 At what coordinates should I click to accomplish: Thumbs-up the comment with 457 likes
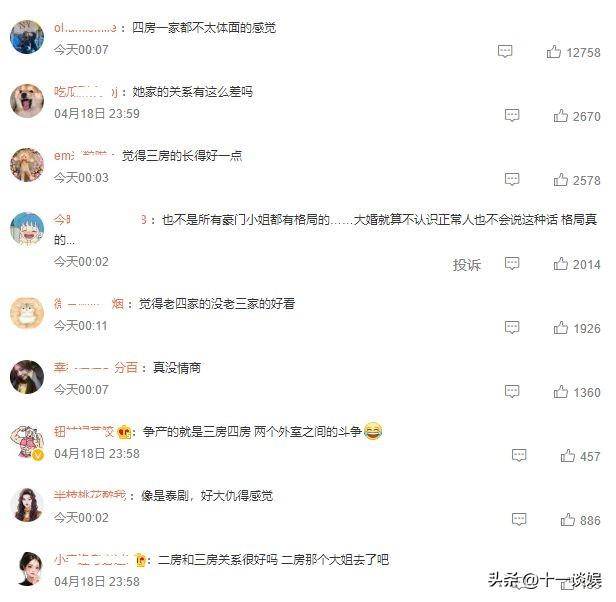(x=568, y=455)
